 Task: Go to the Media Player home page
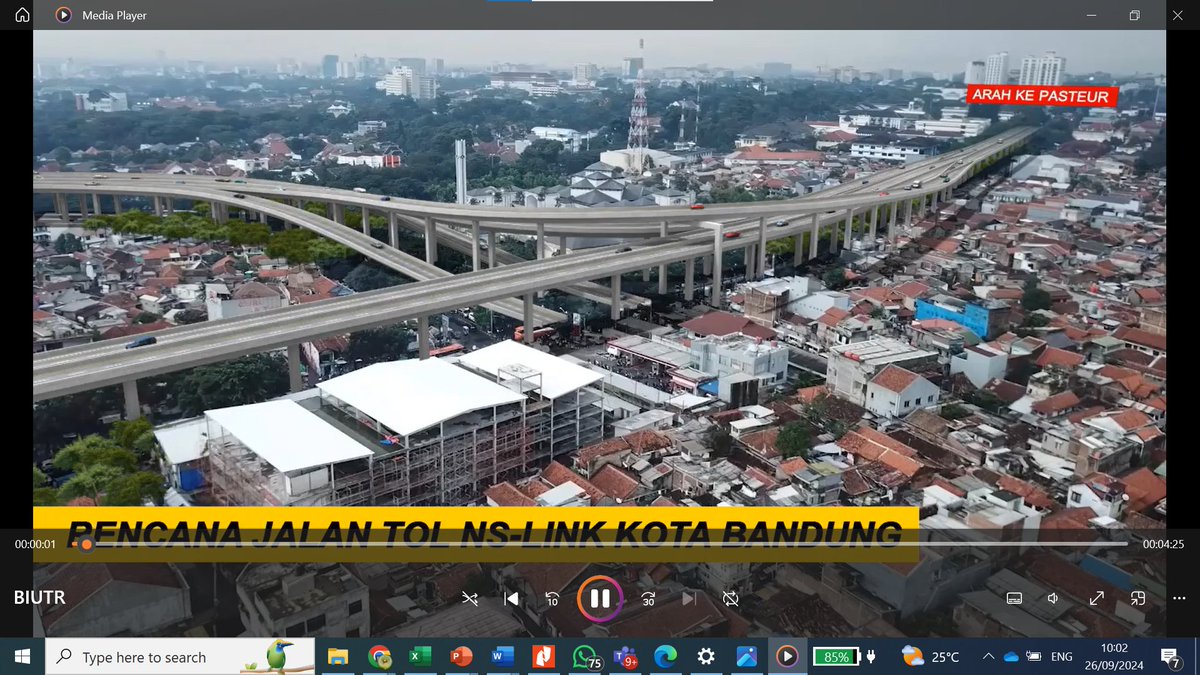coord(22,15)
